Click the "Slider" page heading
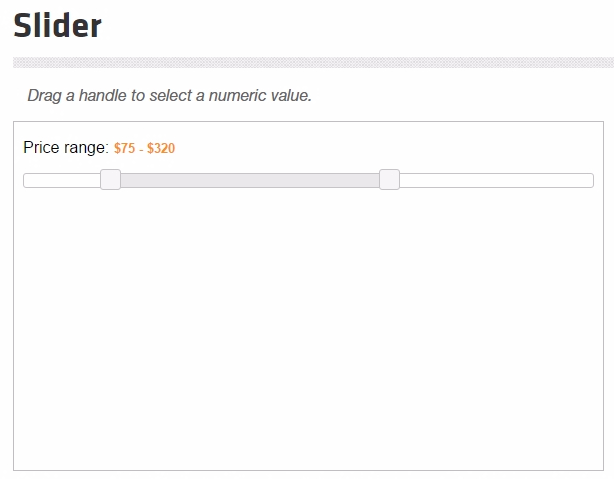Image resolution: width=614 pixels, height=479 pixels. (x=58, y=25)
